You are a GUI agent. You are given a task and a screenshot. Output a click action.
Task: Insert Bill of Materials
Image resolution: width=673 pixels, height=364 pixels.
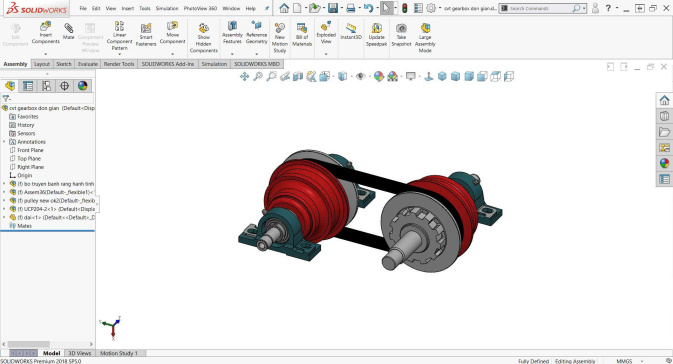pos(302,34)
